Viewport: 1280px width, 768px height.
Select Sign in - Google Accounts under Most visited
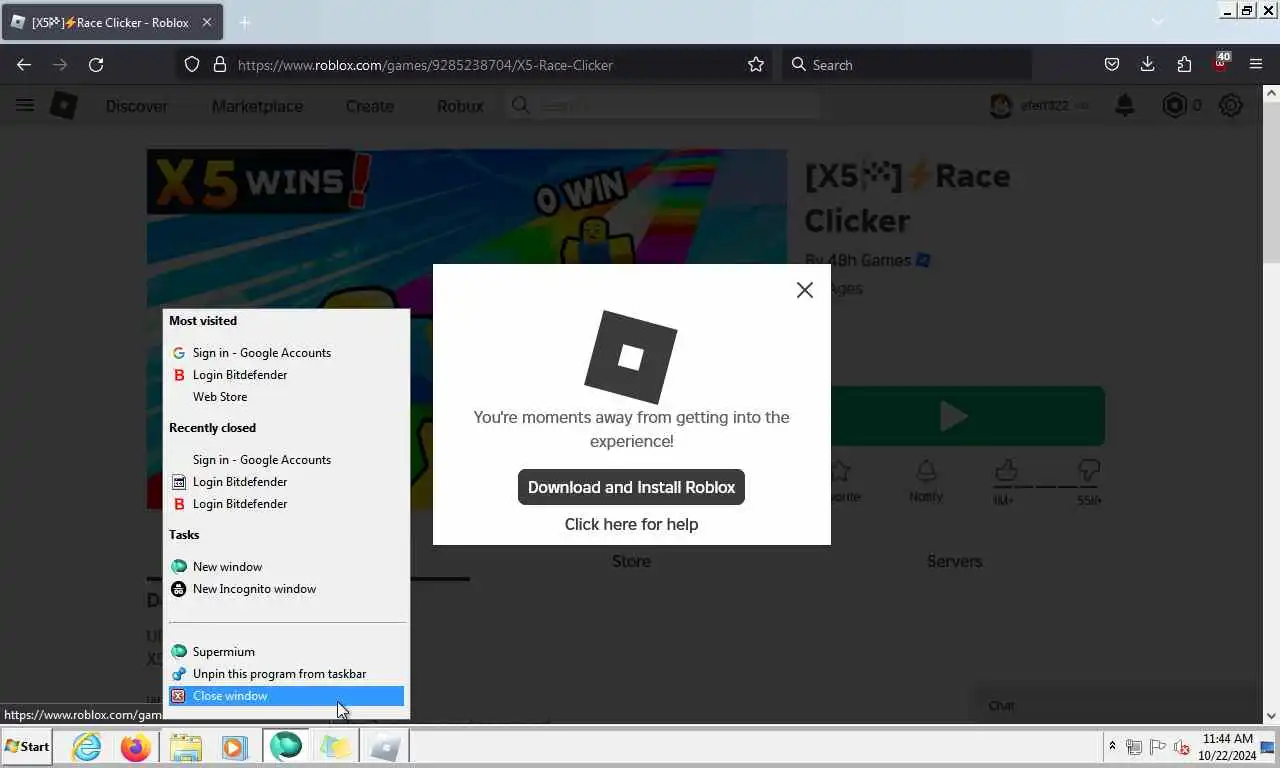click(262, 353)
